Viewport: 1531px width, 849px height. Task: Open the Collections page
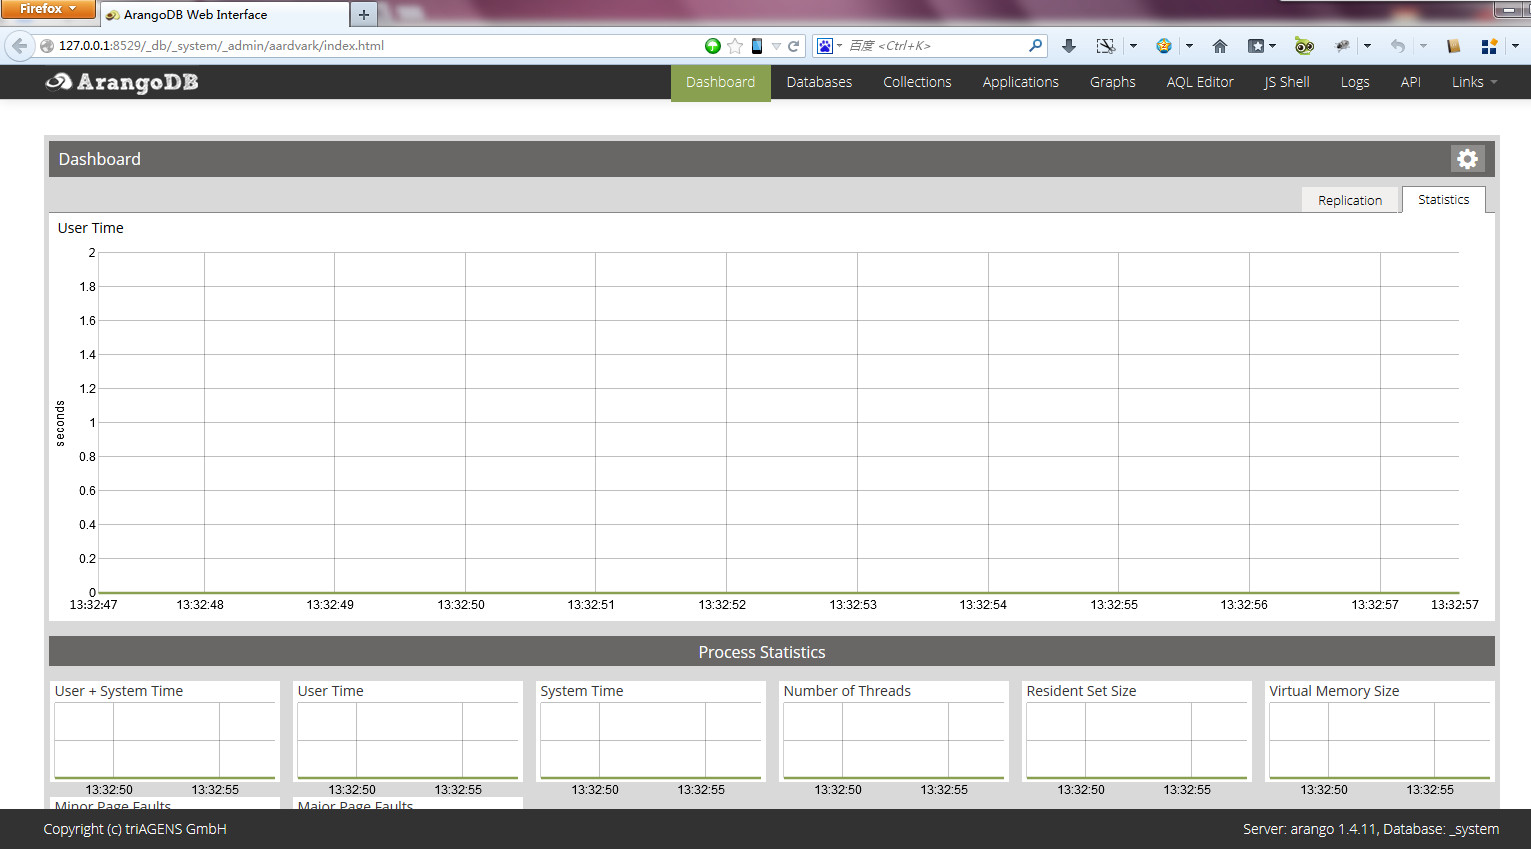pyautogui.click(x=917, y=82)
